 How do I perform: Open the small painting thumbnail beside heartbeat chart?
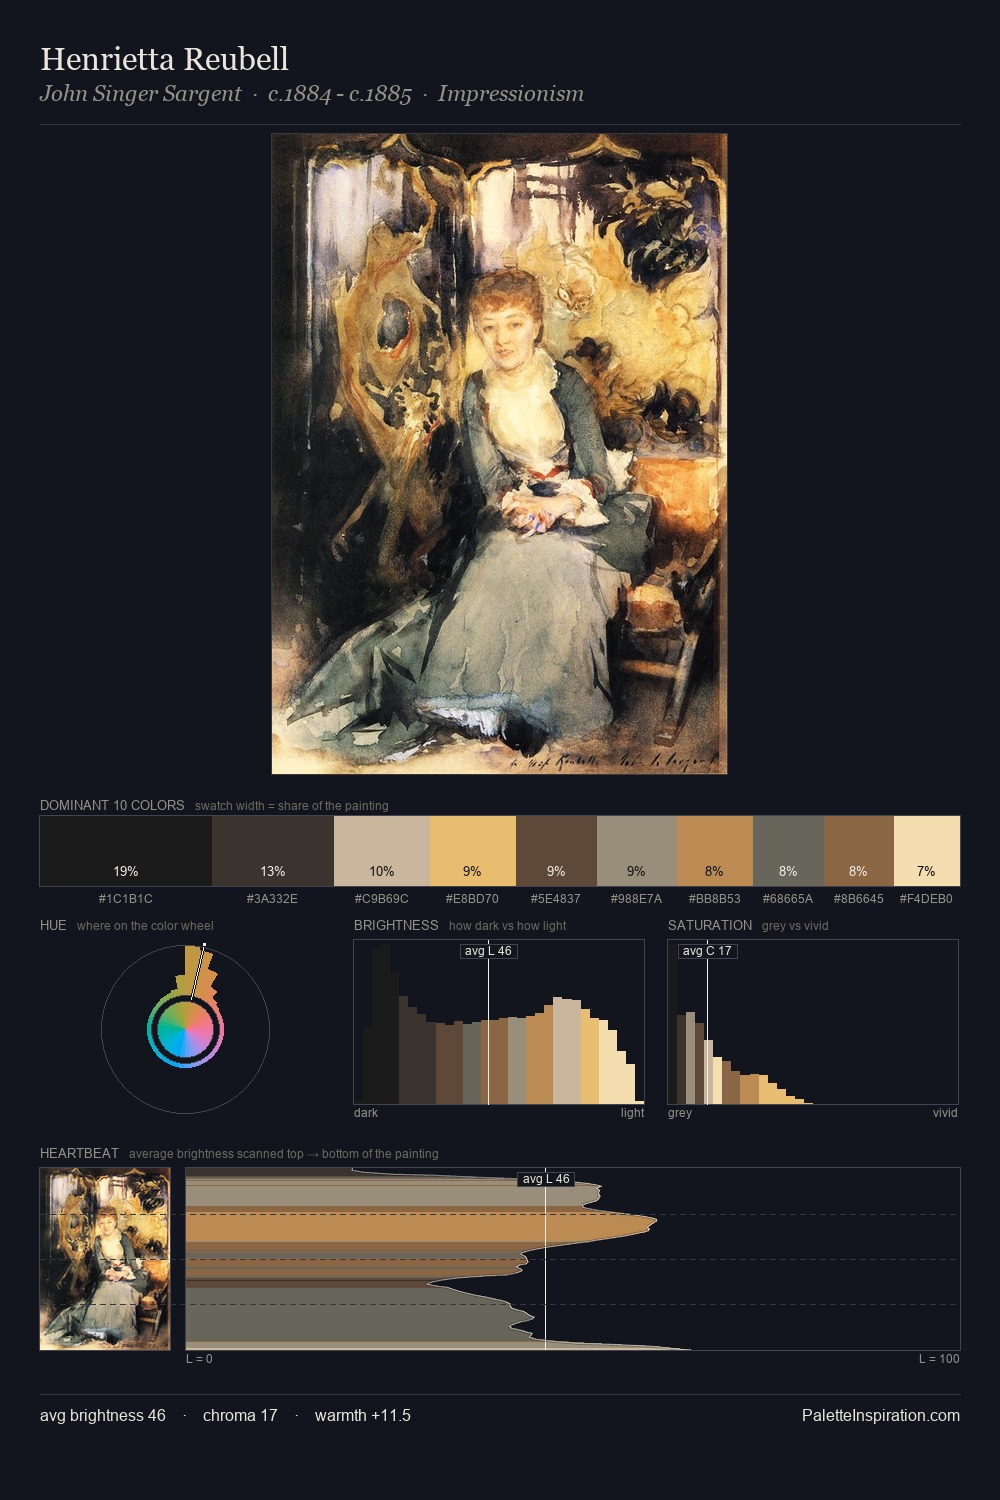tap(105, 1259)
